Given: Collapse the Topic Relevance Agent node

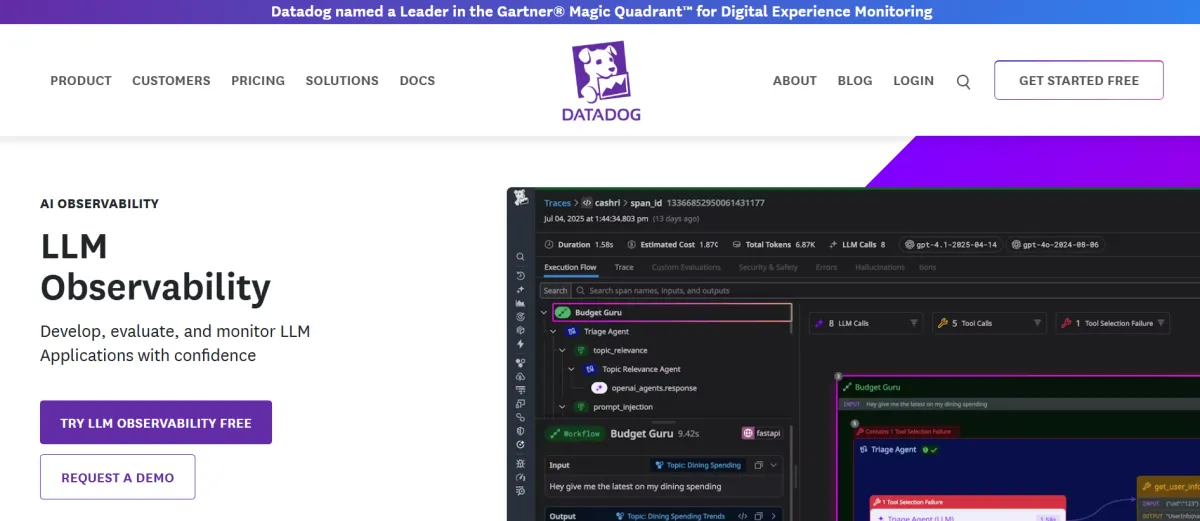Looking at the screenshot, I should pyautogui.click(x=573, y=369).
